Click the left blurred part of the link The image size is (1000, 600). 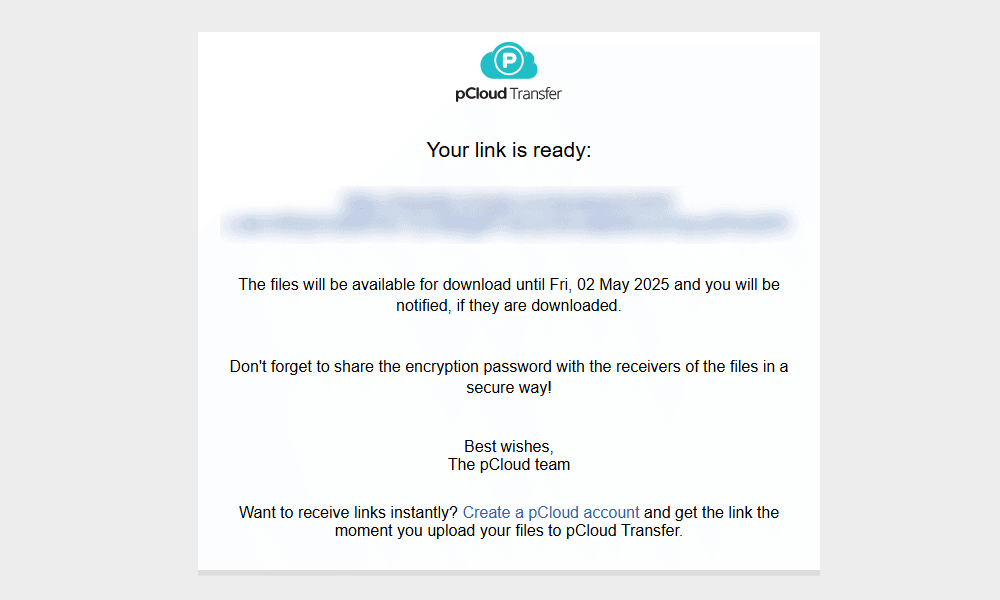(281, 223)
